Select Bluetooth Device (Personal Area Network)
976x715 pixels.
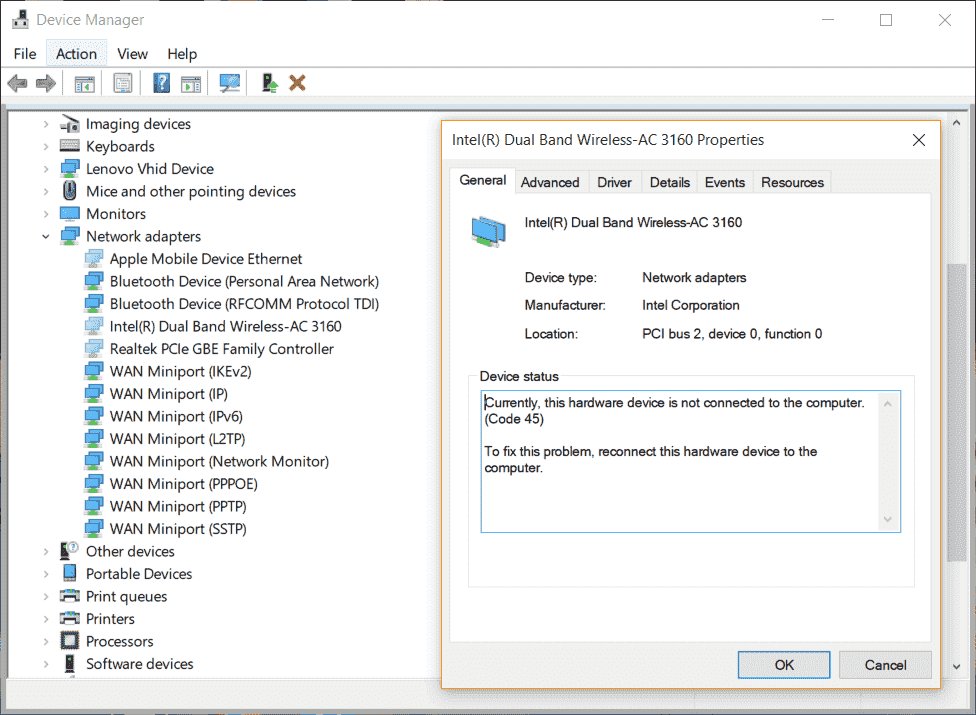pyautogui.click(x=244, y=281)
